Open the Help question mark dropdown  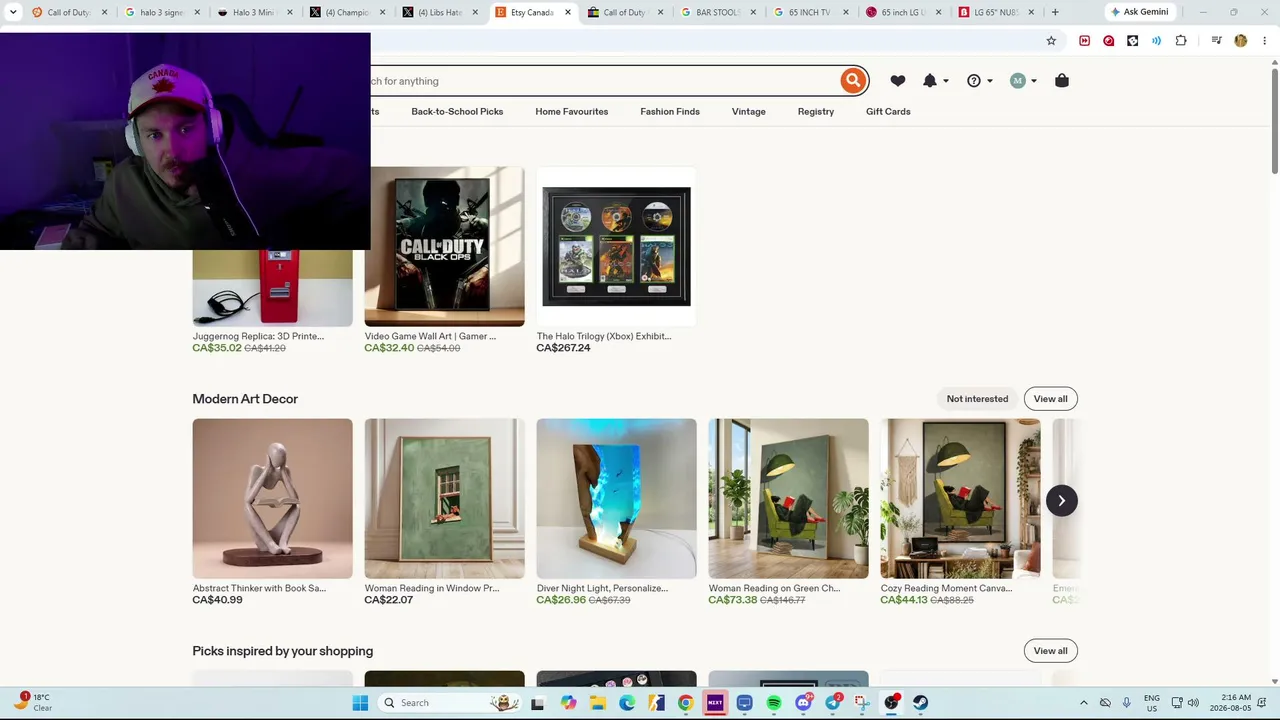click(x=978, y=81)
